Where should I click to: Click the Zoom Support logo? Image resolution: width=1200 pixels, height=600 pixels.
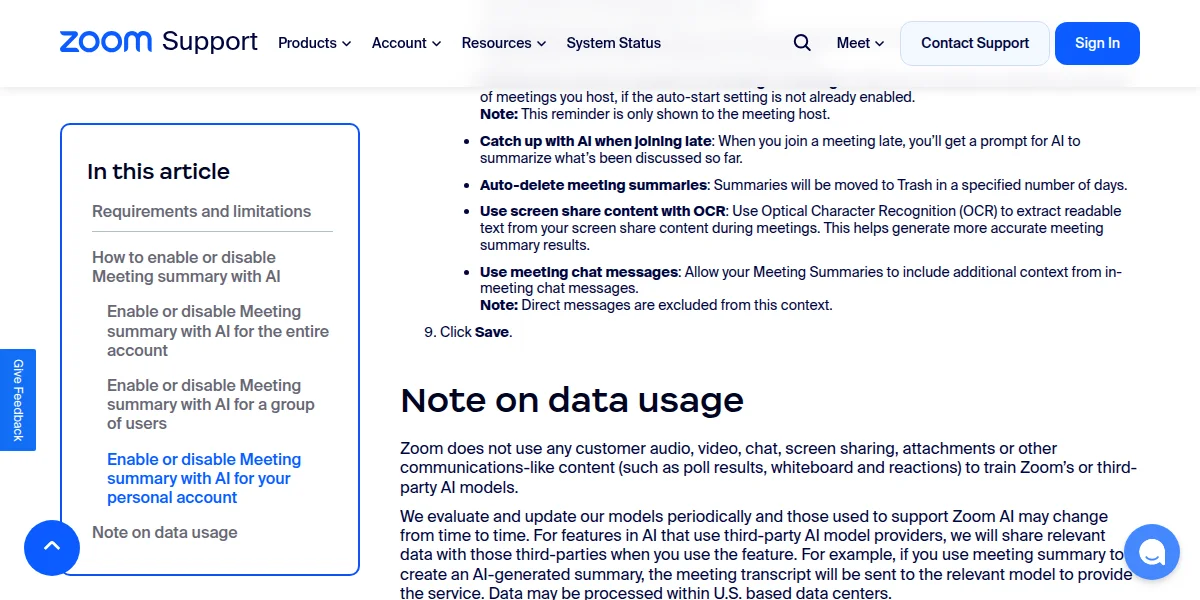click(x=159, y=42)
